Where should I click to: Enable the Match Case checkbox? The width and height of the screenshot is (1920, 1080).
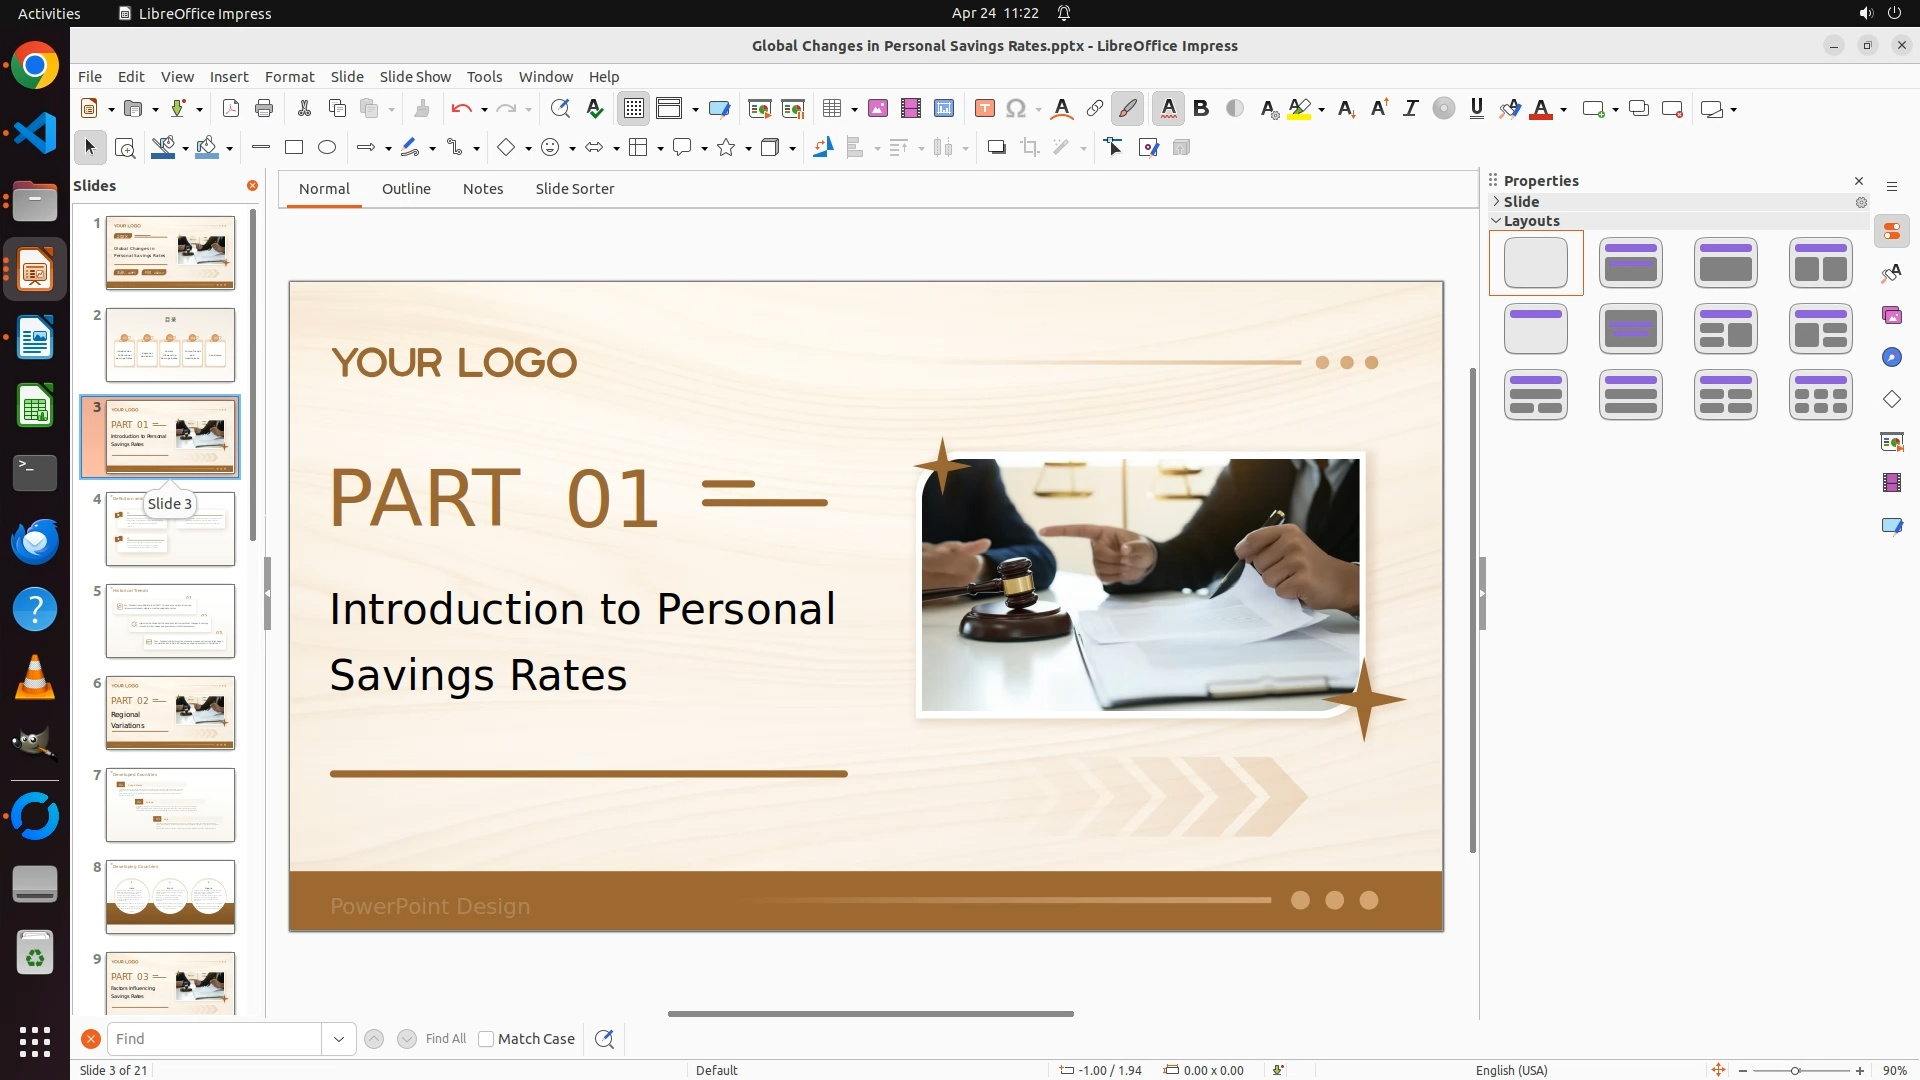click(x=486, y=1039)
